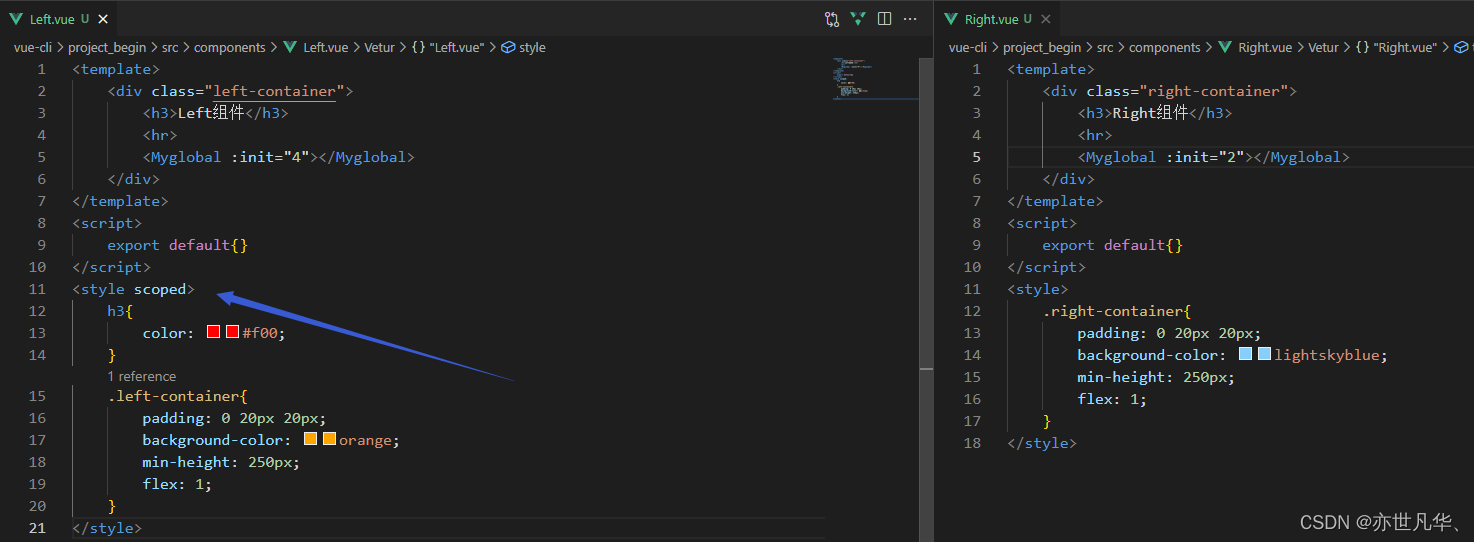Viewport: 1474px width, 542px height.
Task: Click the first orange color swatch
Action: tap(310, 439)
